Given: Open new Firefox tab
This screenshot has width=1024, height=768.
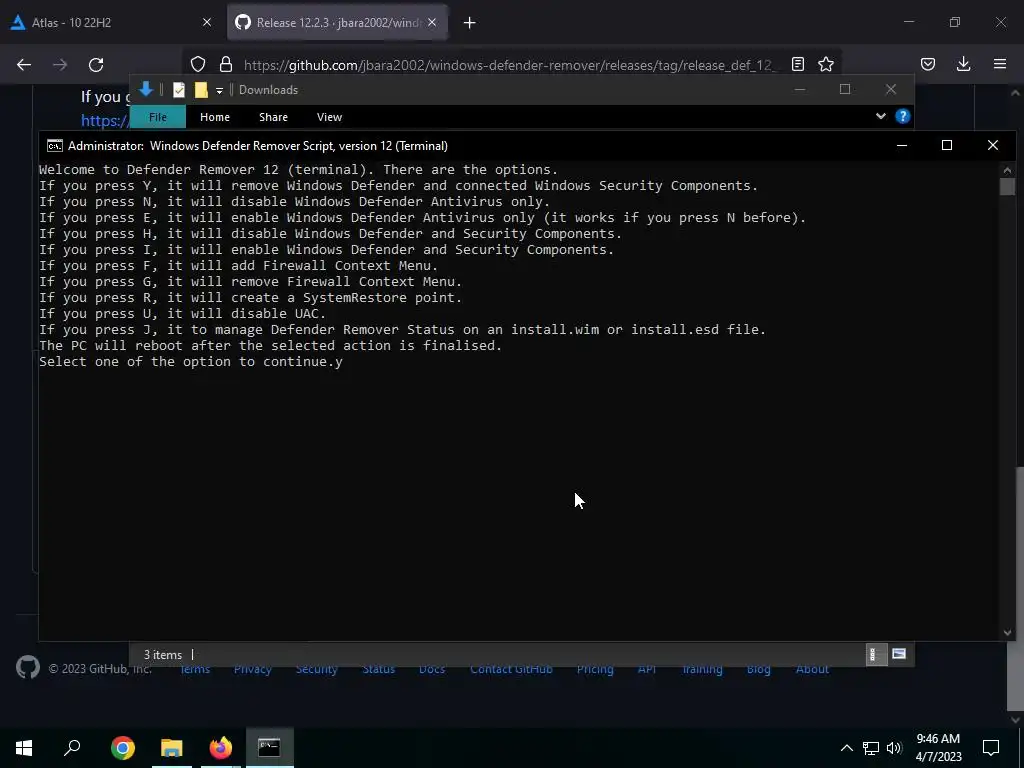Looking at the screenshot, I should [x=470, y=23].
